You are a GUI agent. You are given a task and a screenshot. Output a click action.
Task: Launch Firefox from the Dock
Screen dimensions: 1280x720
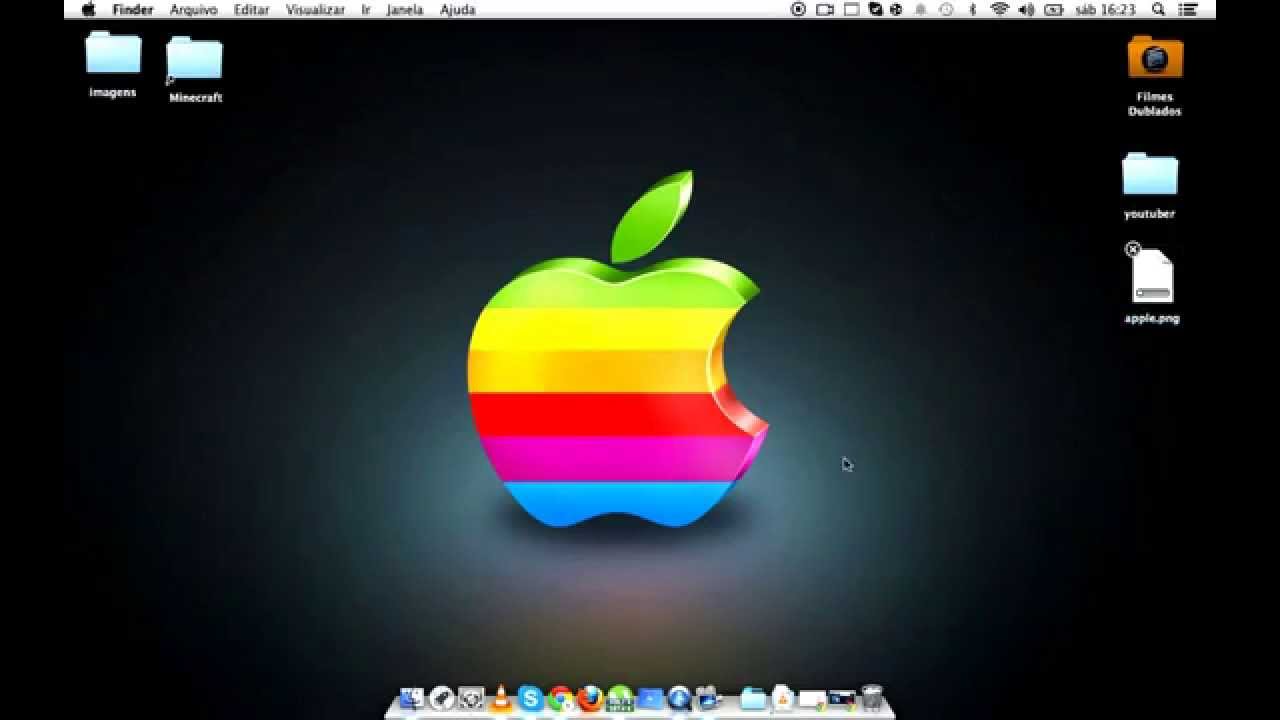point(590,698)
